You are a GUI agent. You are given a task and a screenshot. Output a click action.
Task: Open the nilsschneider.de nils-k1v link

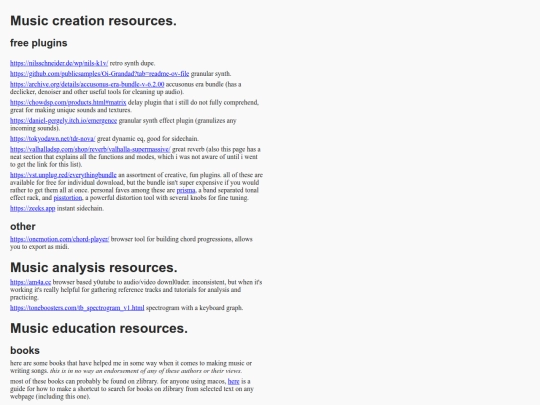(59, 63)
